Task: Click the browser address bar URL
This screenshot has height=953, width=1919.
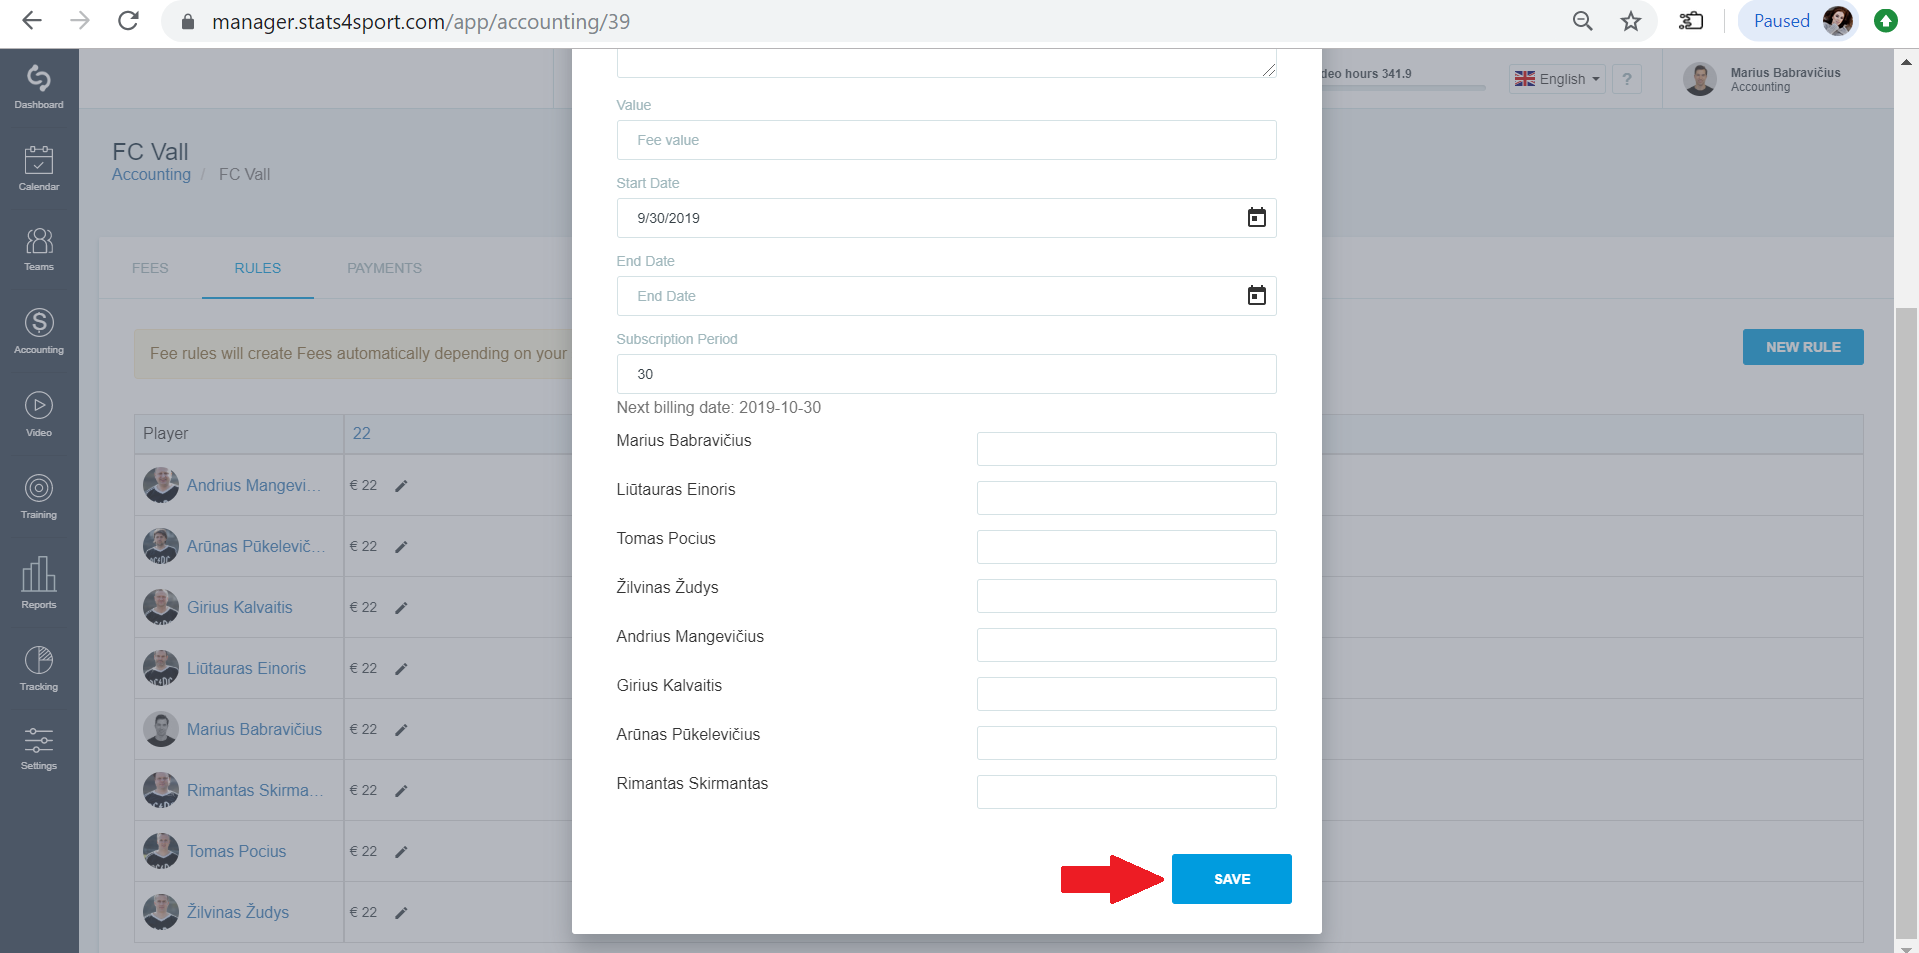Action: coord(421,21)
